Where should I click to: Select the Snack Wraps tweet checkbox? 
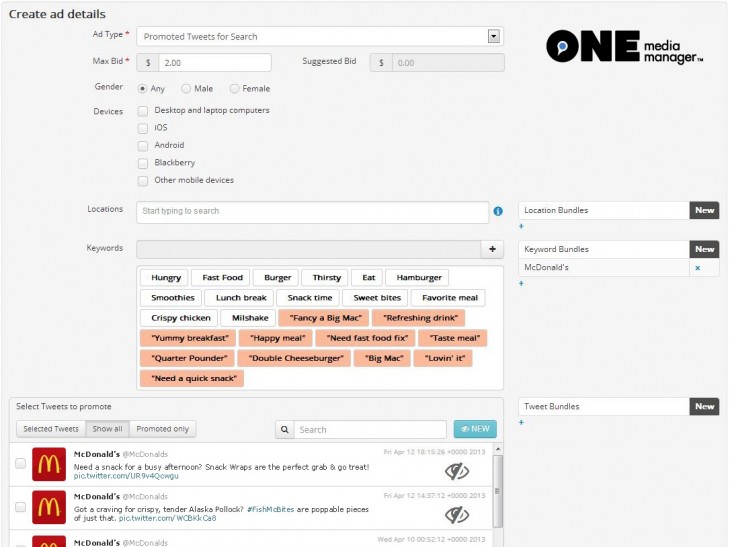coord(20,463)
